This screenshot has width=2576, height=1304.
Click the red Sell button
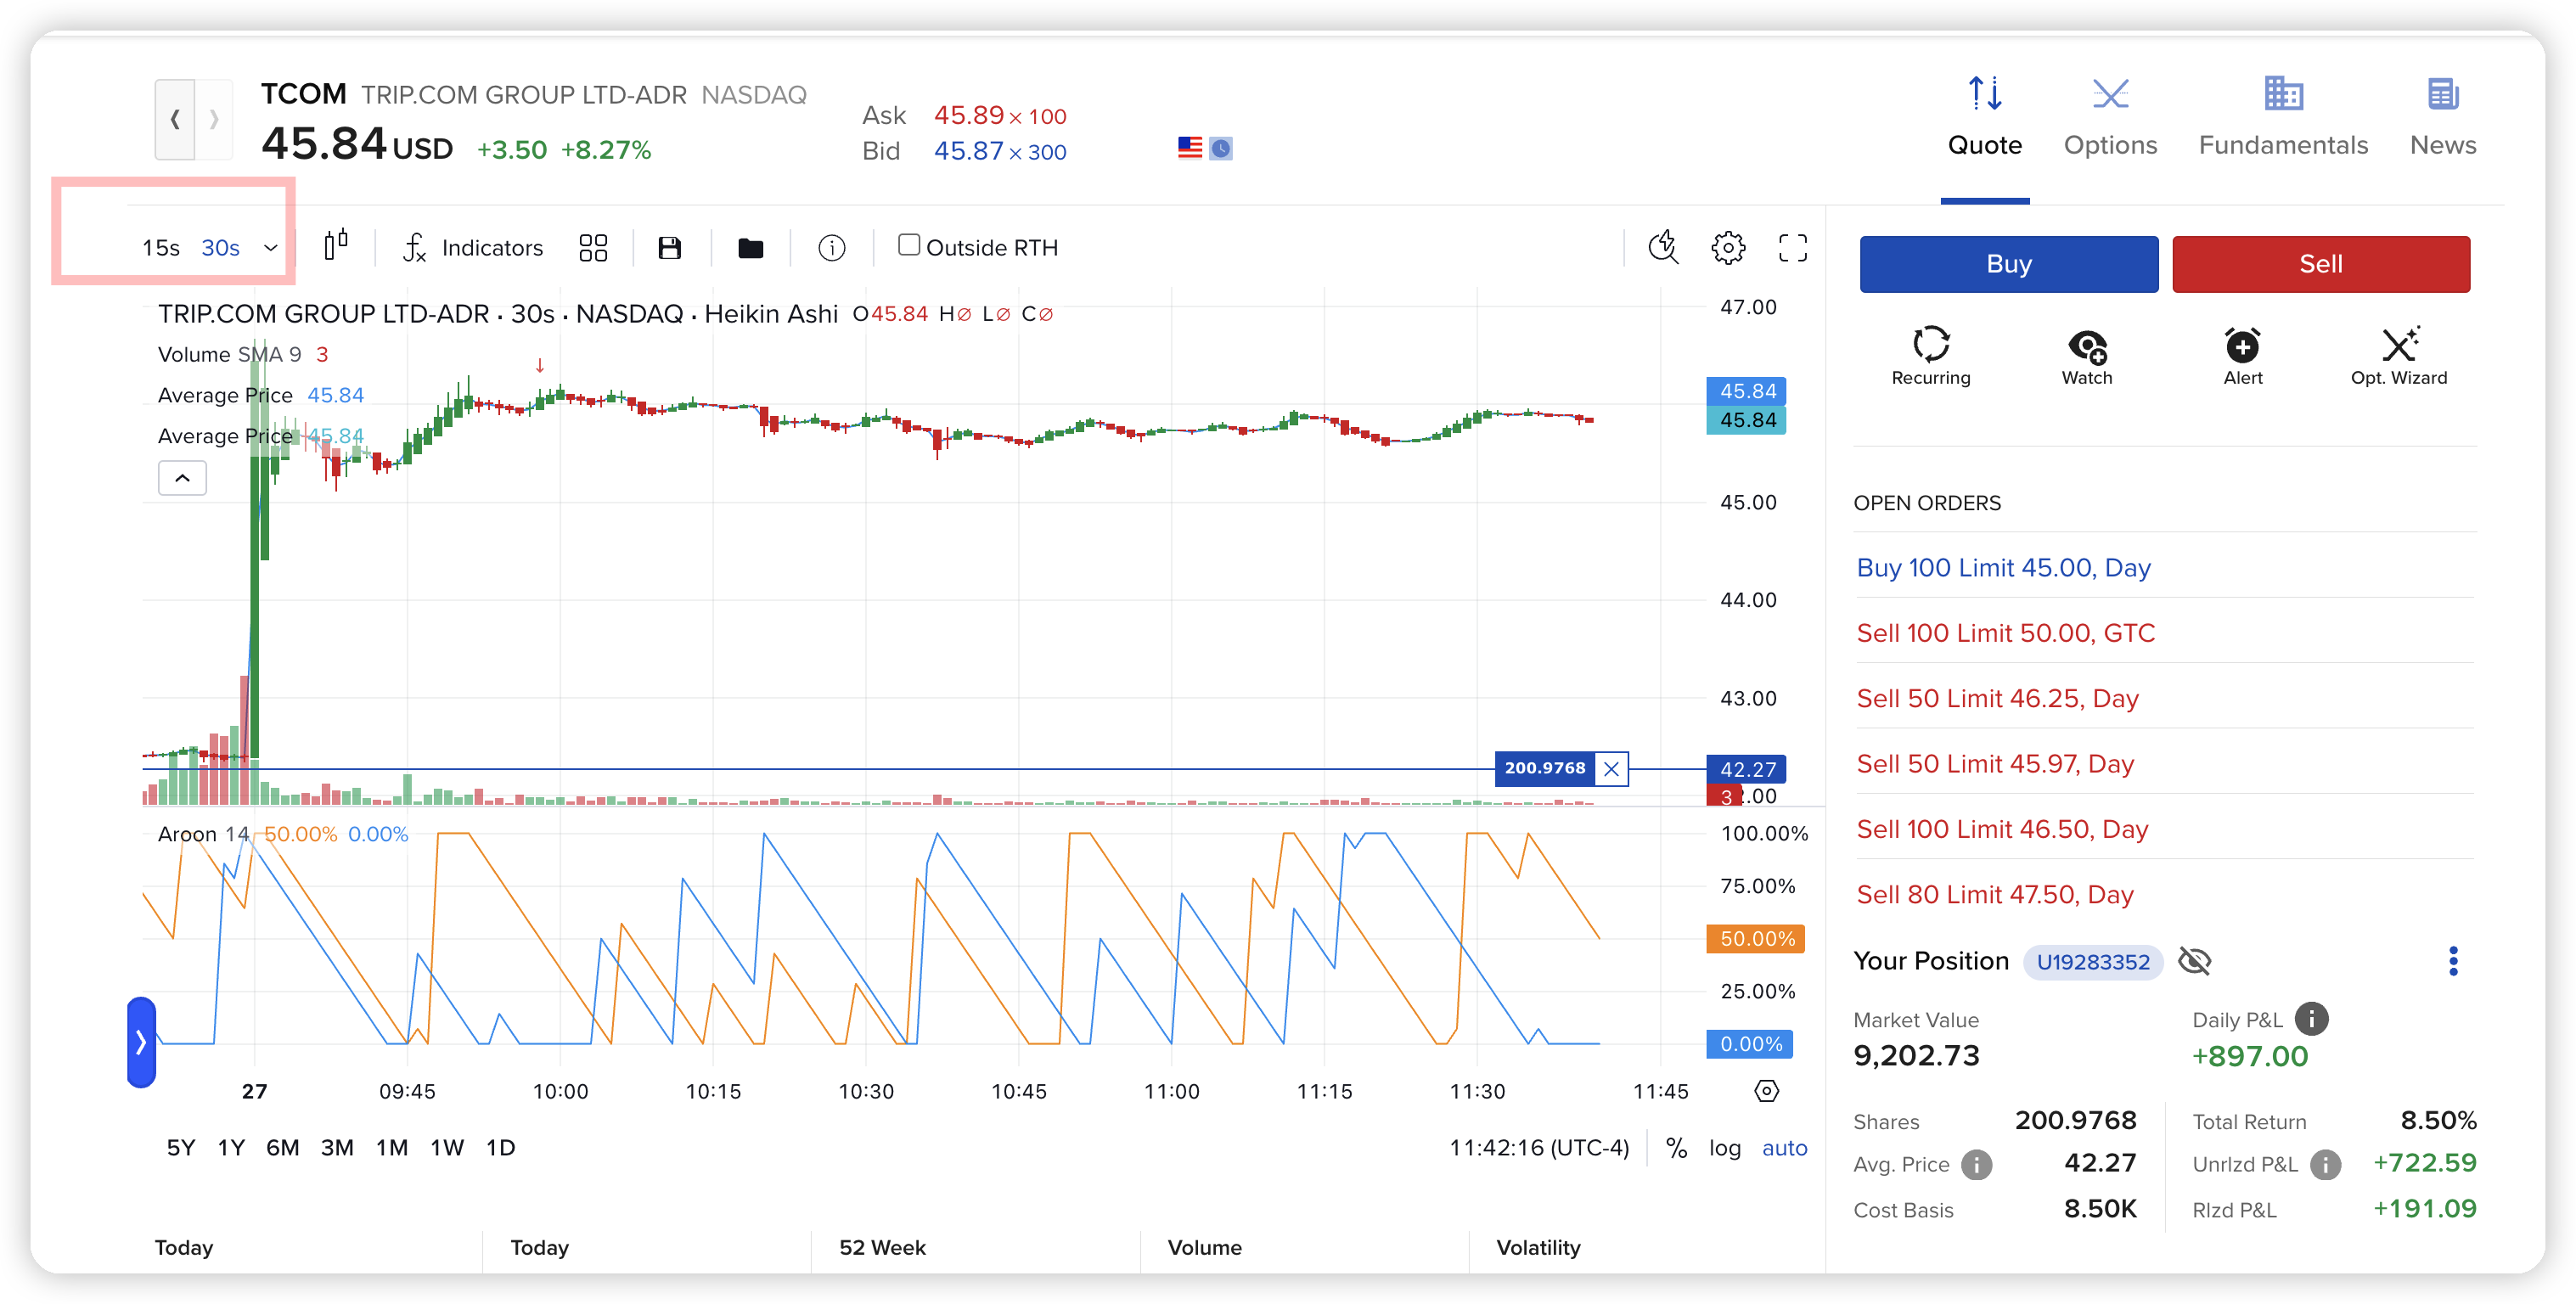tap(2320, 264)
